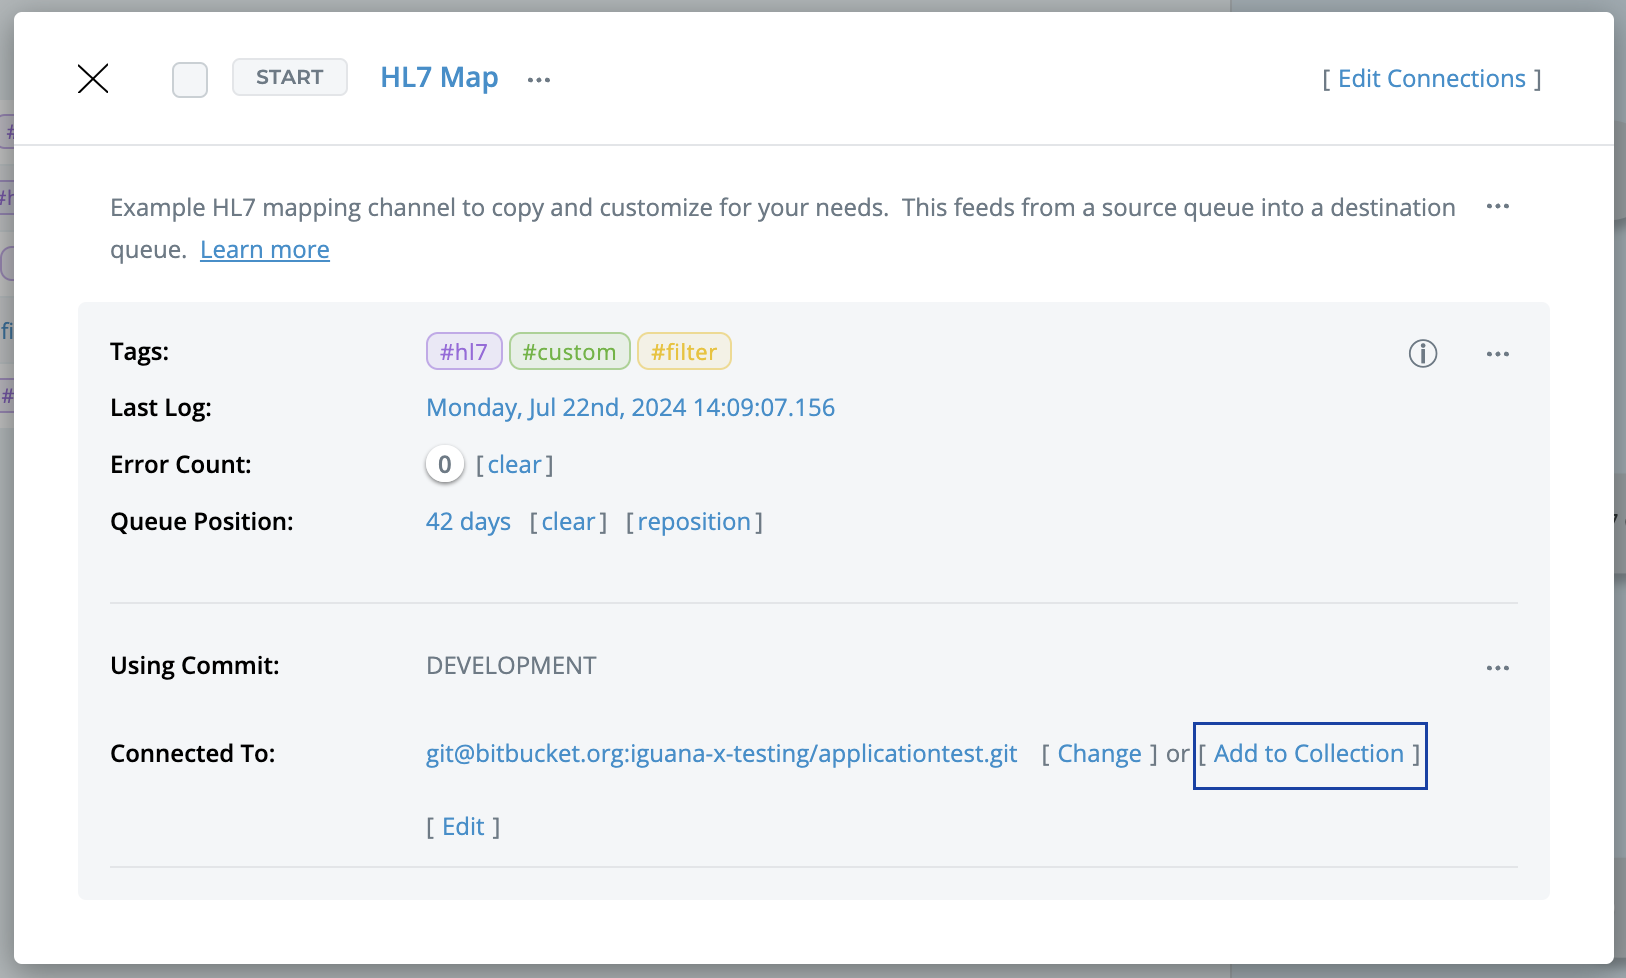Image resolution: width=1626 pixels, height=978 pixels.
Task: Click Change next to the git repository
Action: pyautogui.click(x=1099, y=754)
